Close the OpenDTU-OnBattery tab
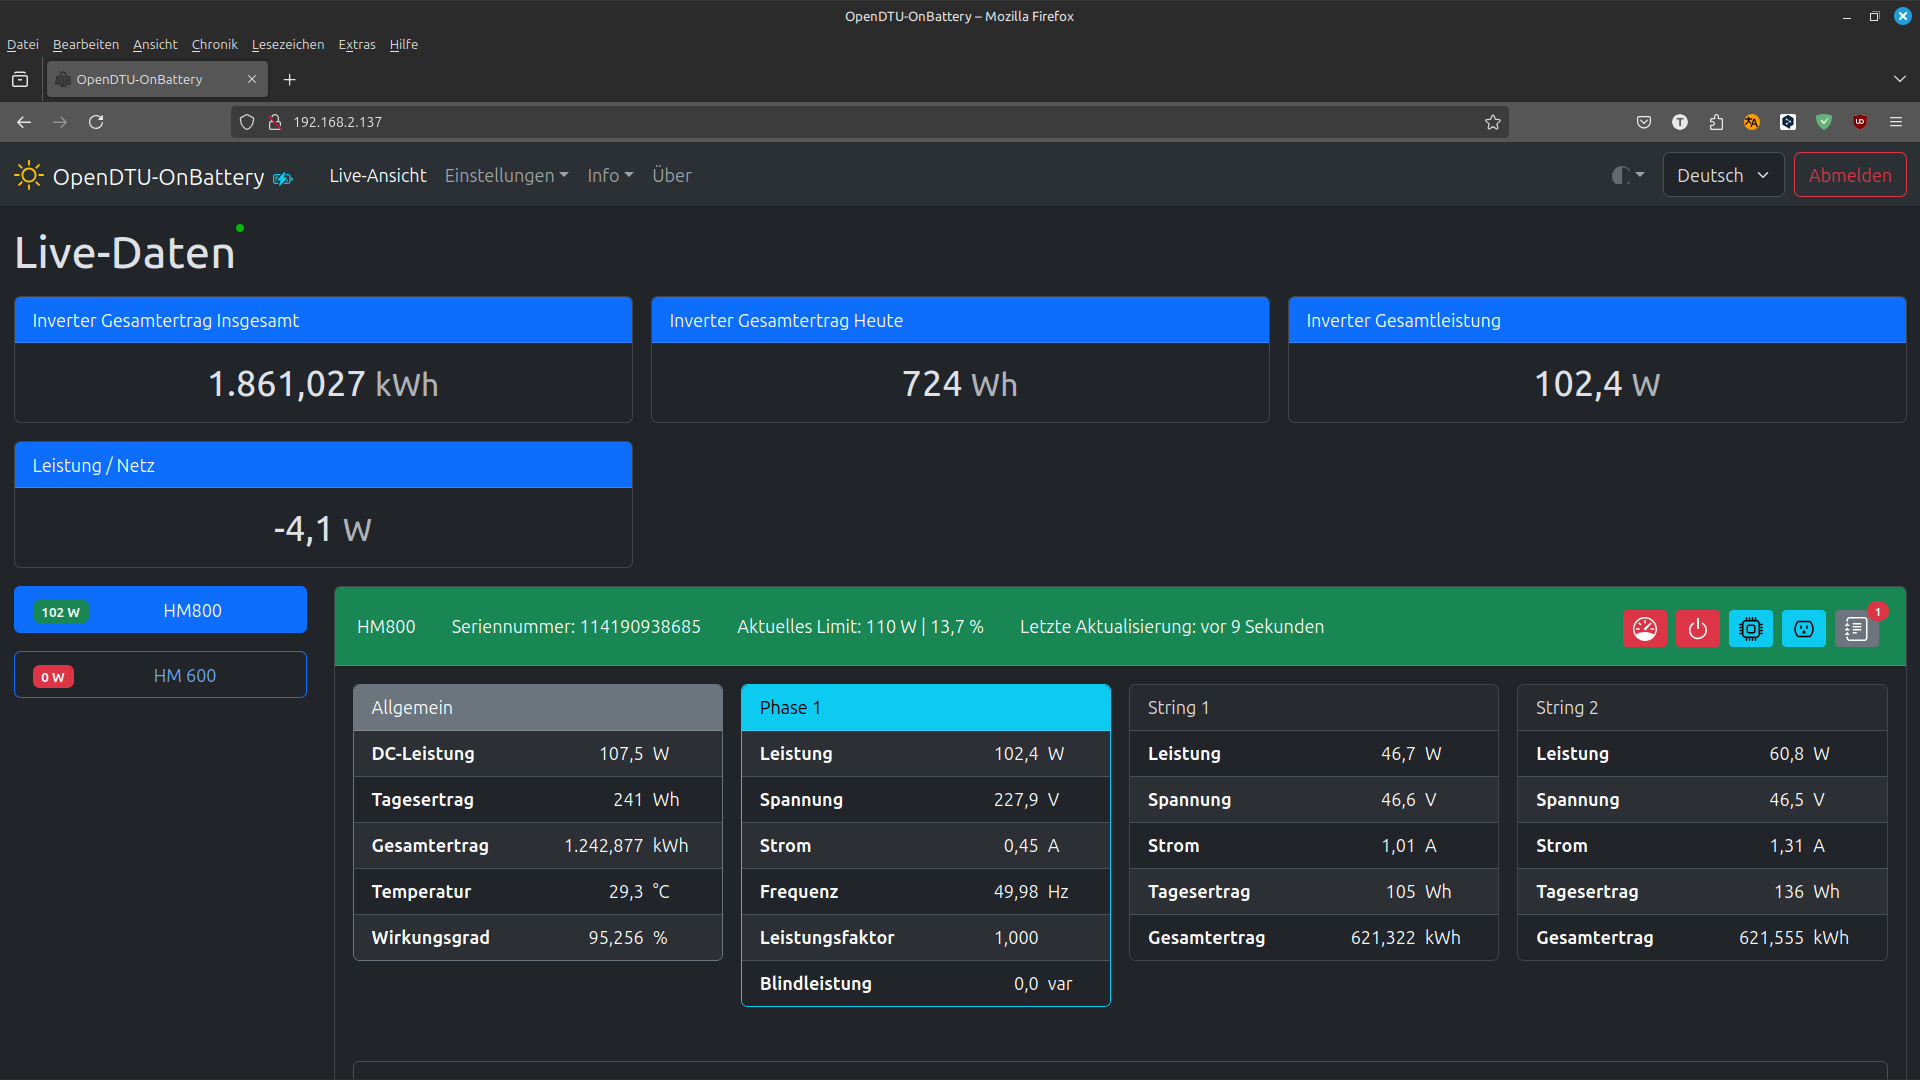 coord(252,79)
